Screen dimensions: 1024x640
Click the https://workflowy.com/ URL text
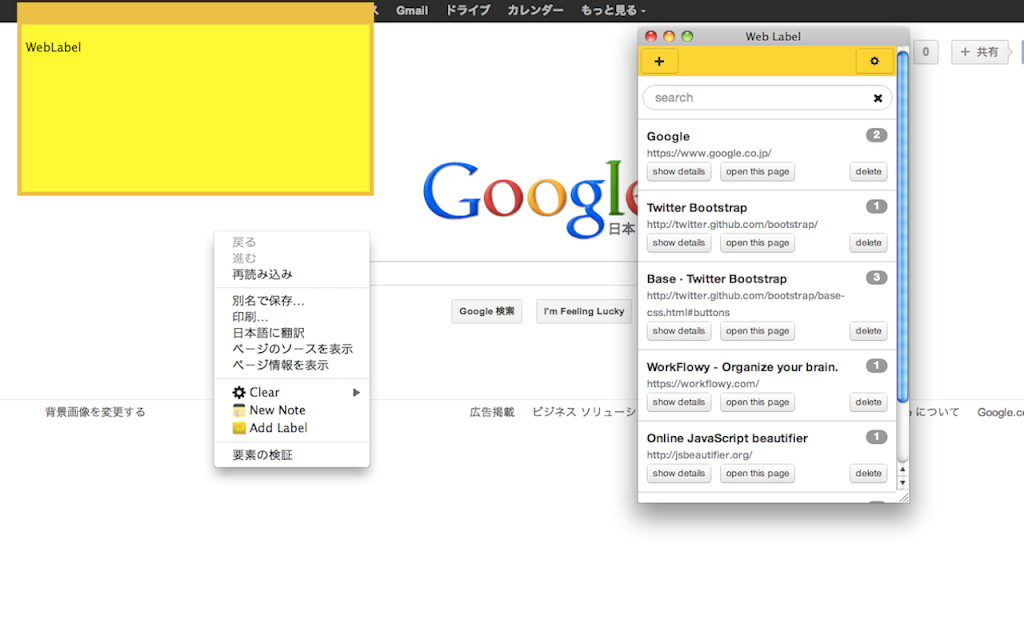703,384
